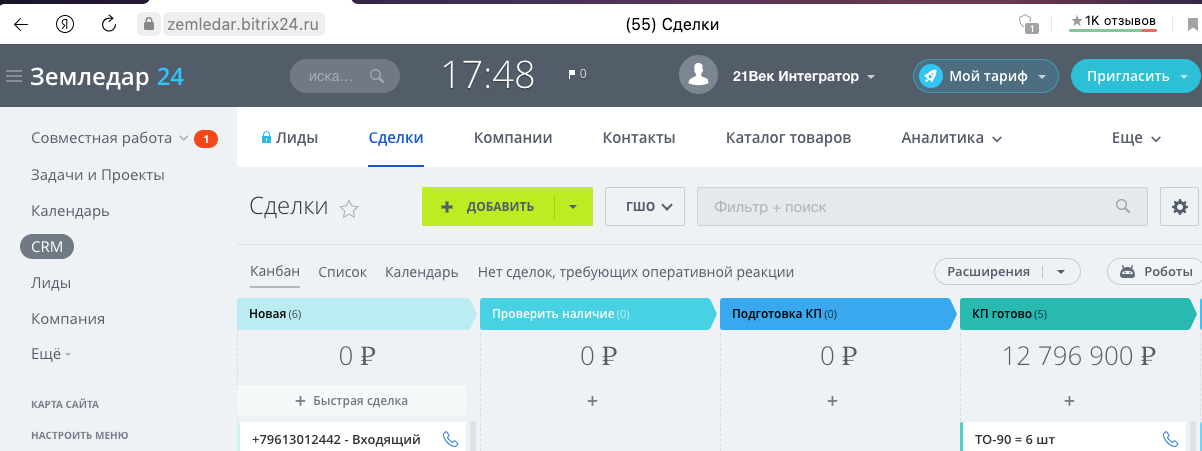The width and height of the screenshot is (1202, 451).
Task: Open the Земледар 24 portal logo
Action: (x=107, y=77)
